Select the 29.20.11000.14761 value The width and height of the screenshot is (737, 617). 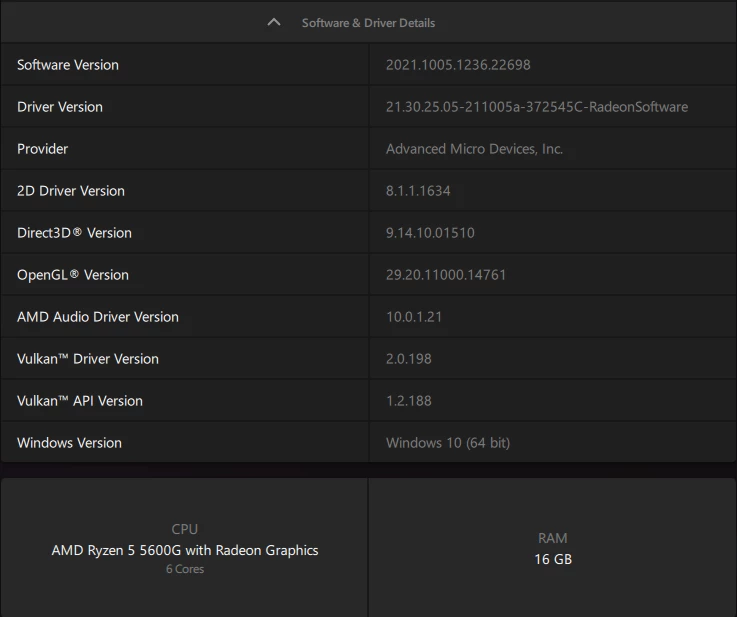point(446,275)
